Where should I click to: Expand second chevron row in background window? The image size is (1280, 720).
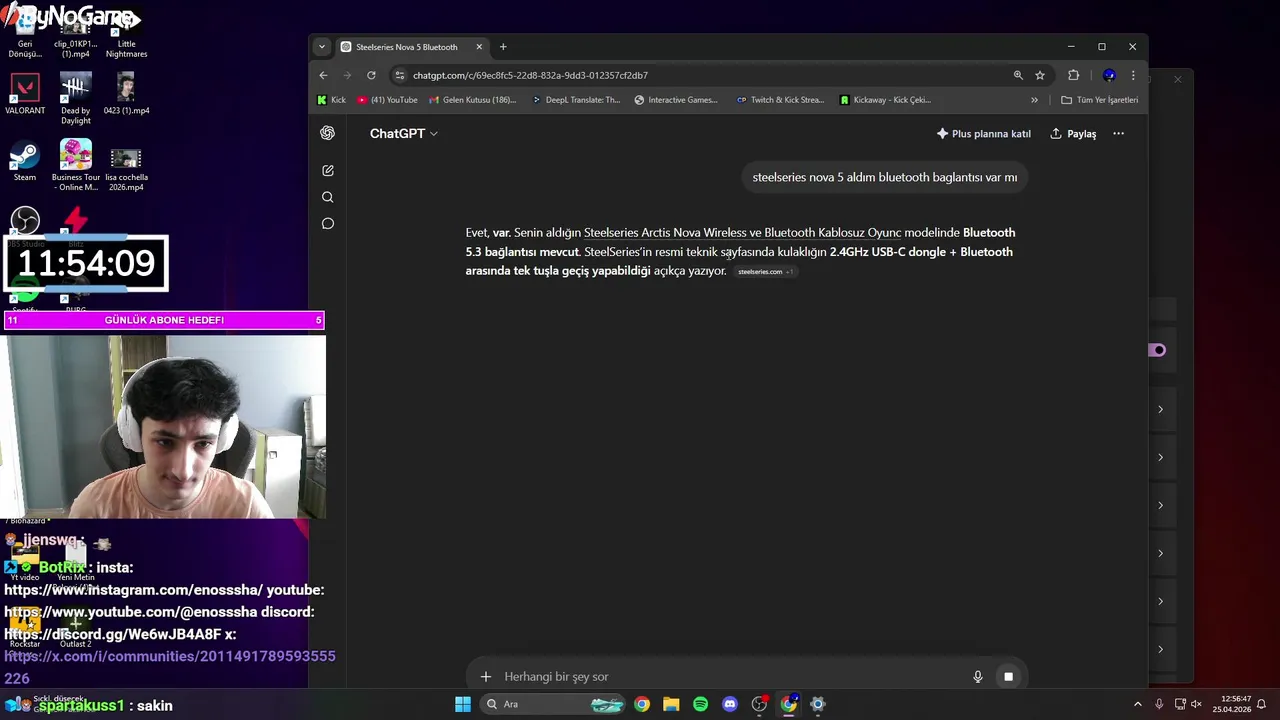click(1160, 457)
